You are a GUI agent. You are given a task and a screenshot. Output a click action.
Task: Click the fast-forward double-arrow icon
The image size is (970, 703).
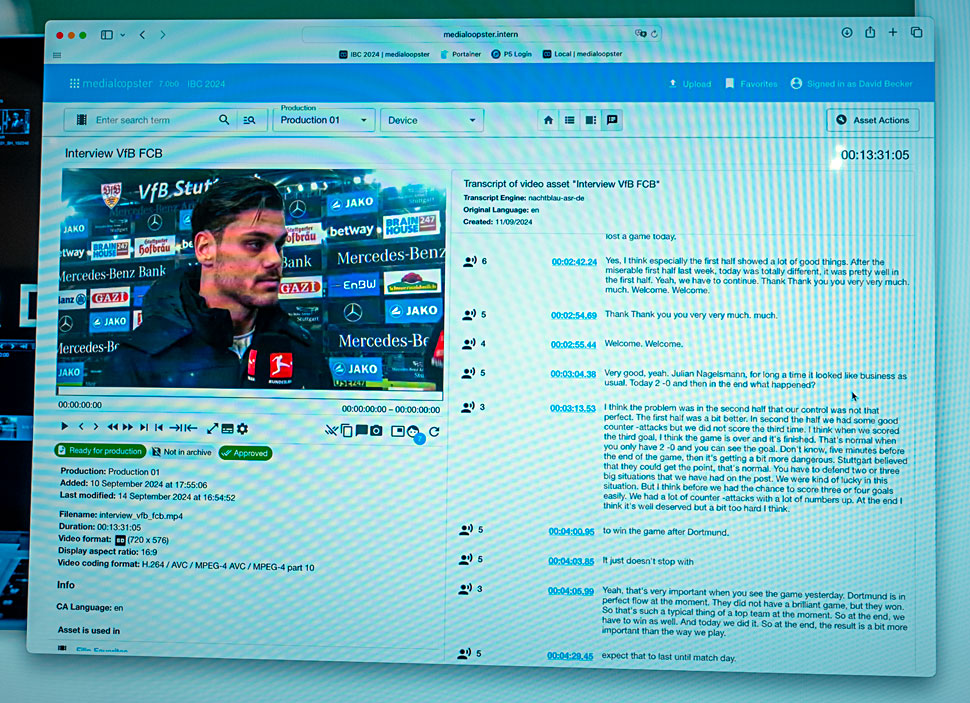coord(127,427)
